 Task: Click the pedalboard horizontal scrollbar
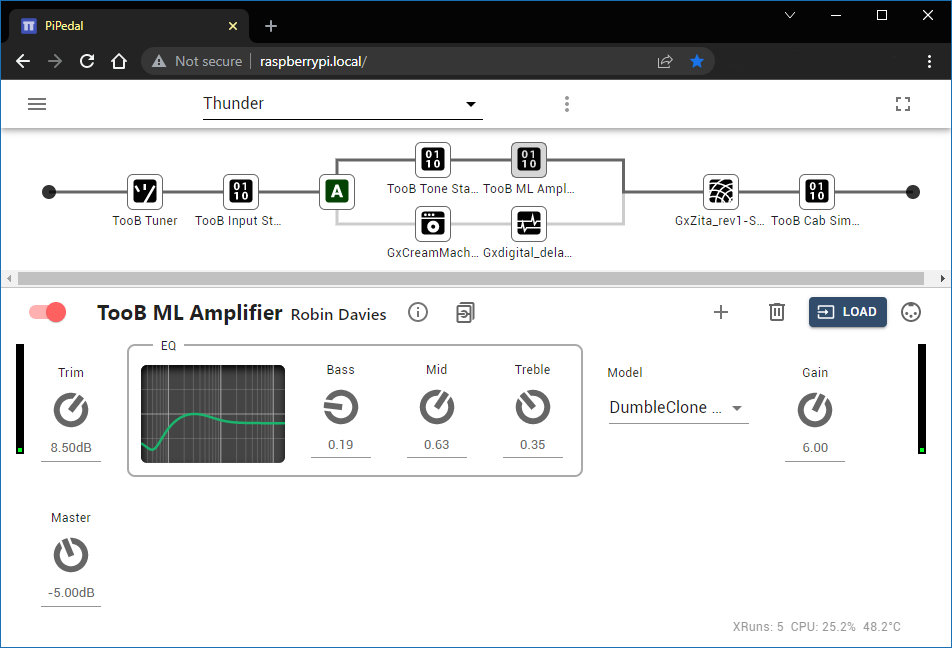point(471,279)
